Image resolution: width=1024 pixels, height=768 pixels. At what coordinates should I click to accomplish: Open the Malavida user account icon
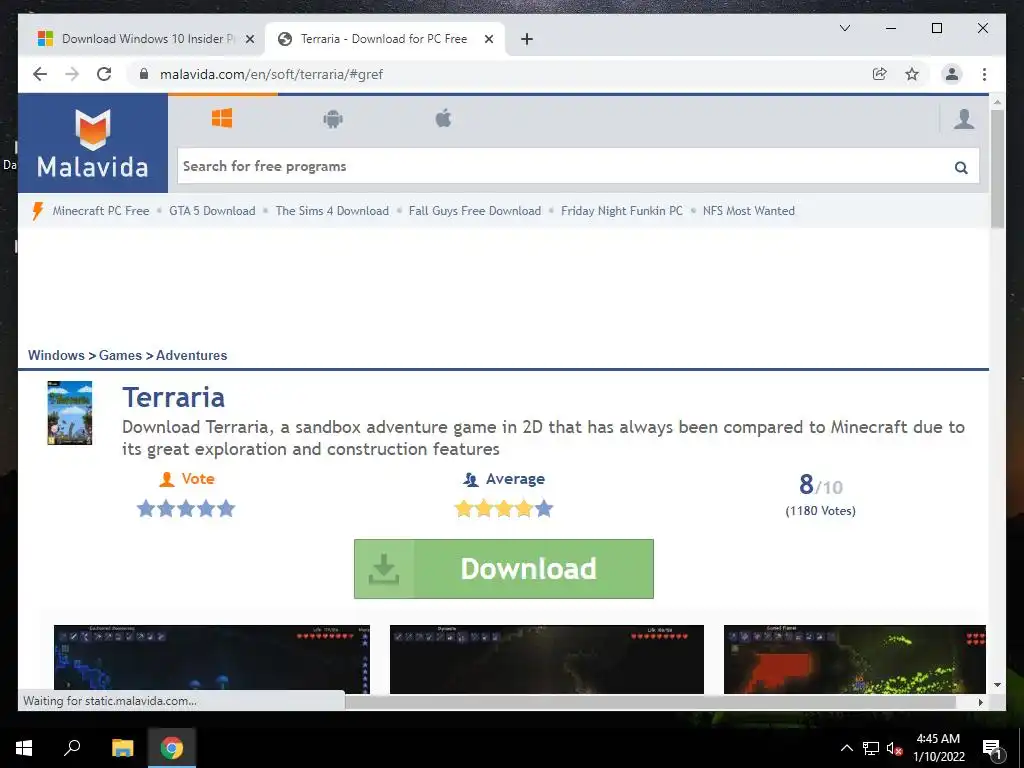[964, 119]
